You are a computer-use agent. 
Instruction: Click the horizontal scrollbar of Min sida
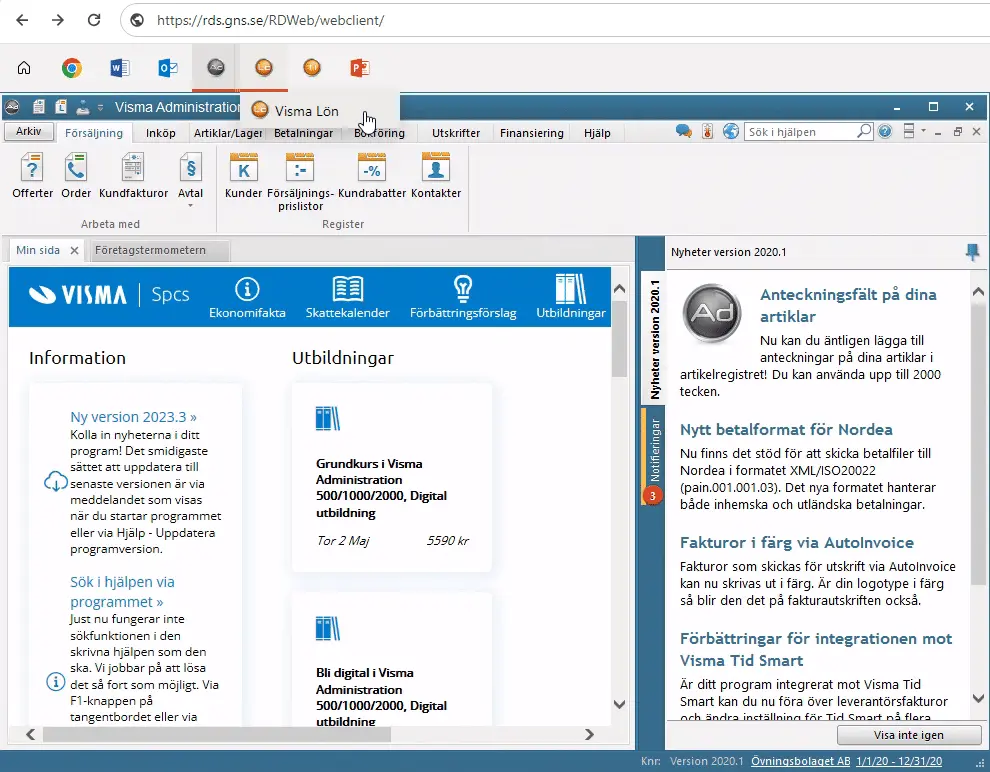point(217,734)
